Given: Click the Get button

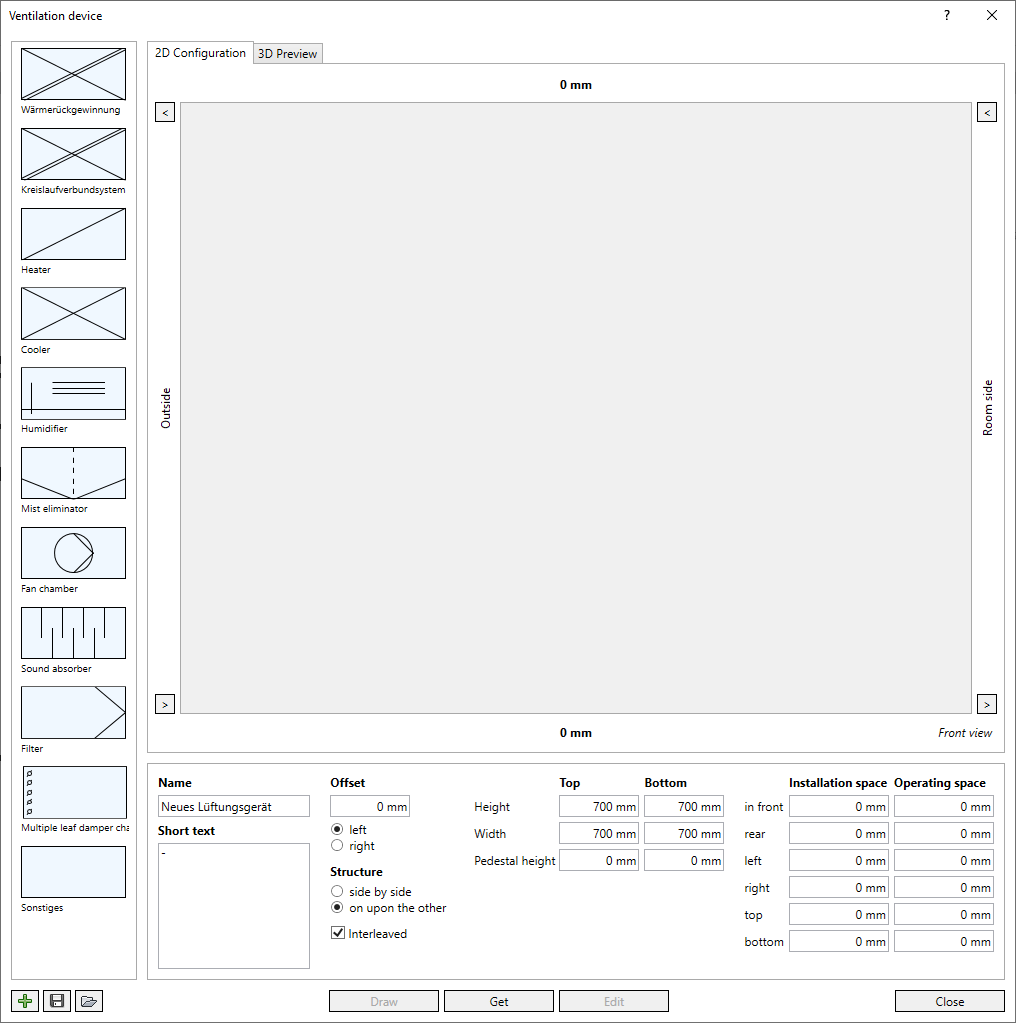Looking at the screenshot, I should pyautogui.click(x=499, y=1001).
